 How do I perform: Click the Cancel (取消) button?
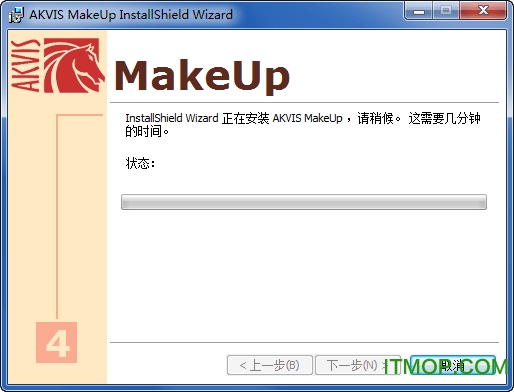[x=453, y=365]
